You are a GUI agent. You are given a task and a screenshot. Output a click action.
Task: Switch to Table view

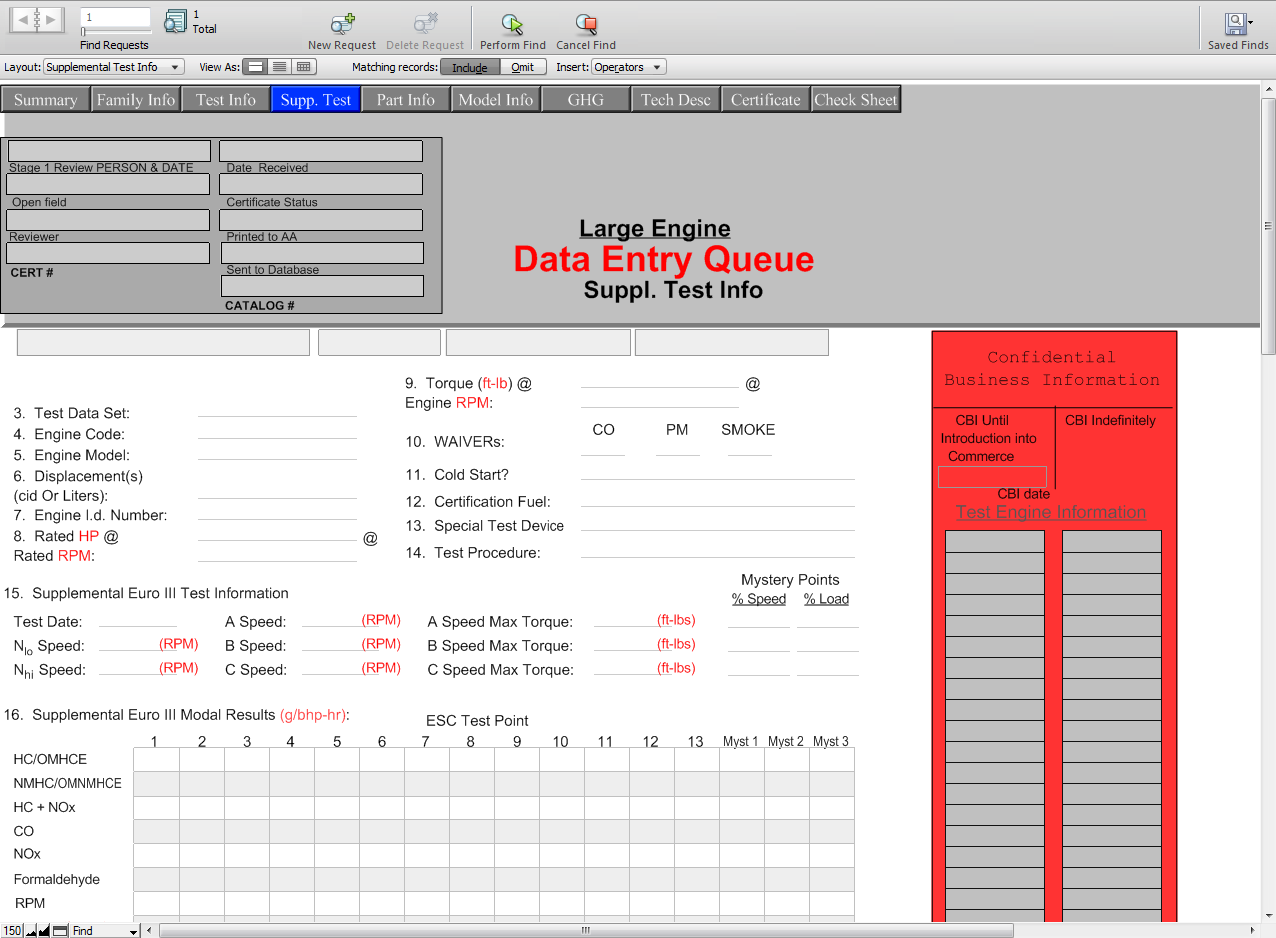[x=304, y=67]
